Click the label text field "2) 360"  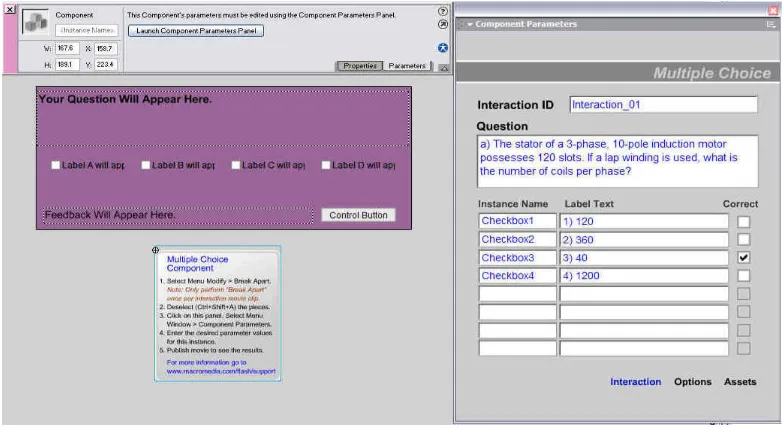click(x=644, y=239)
